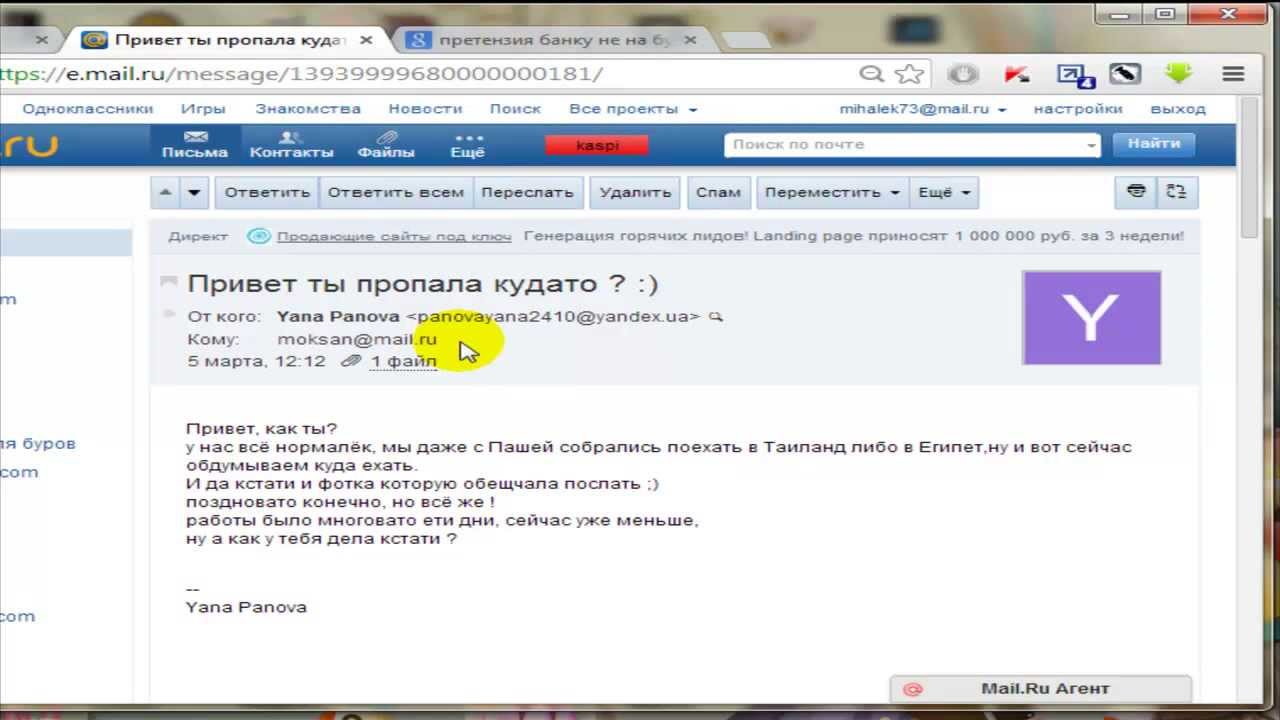Mark message as Спам
The height and width of the screenshot is (720, 1280).
click(718, 192)
